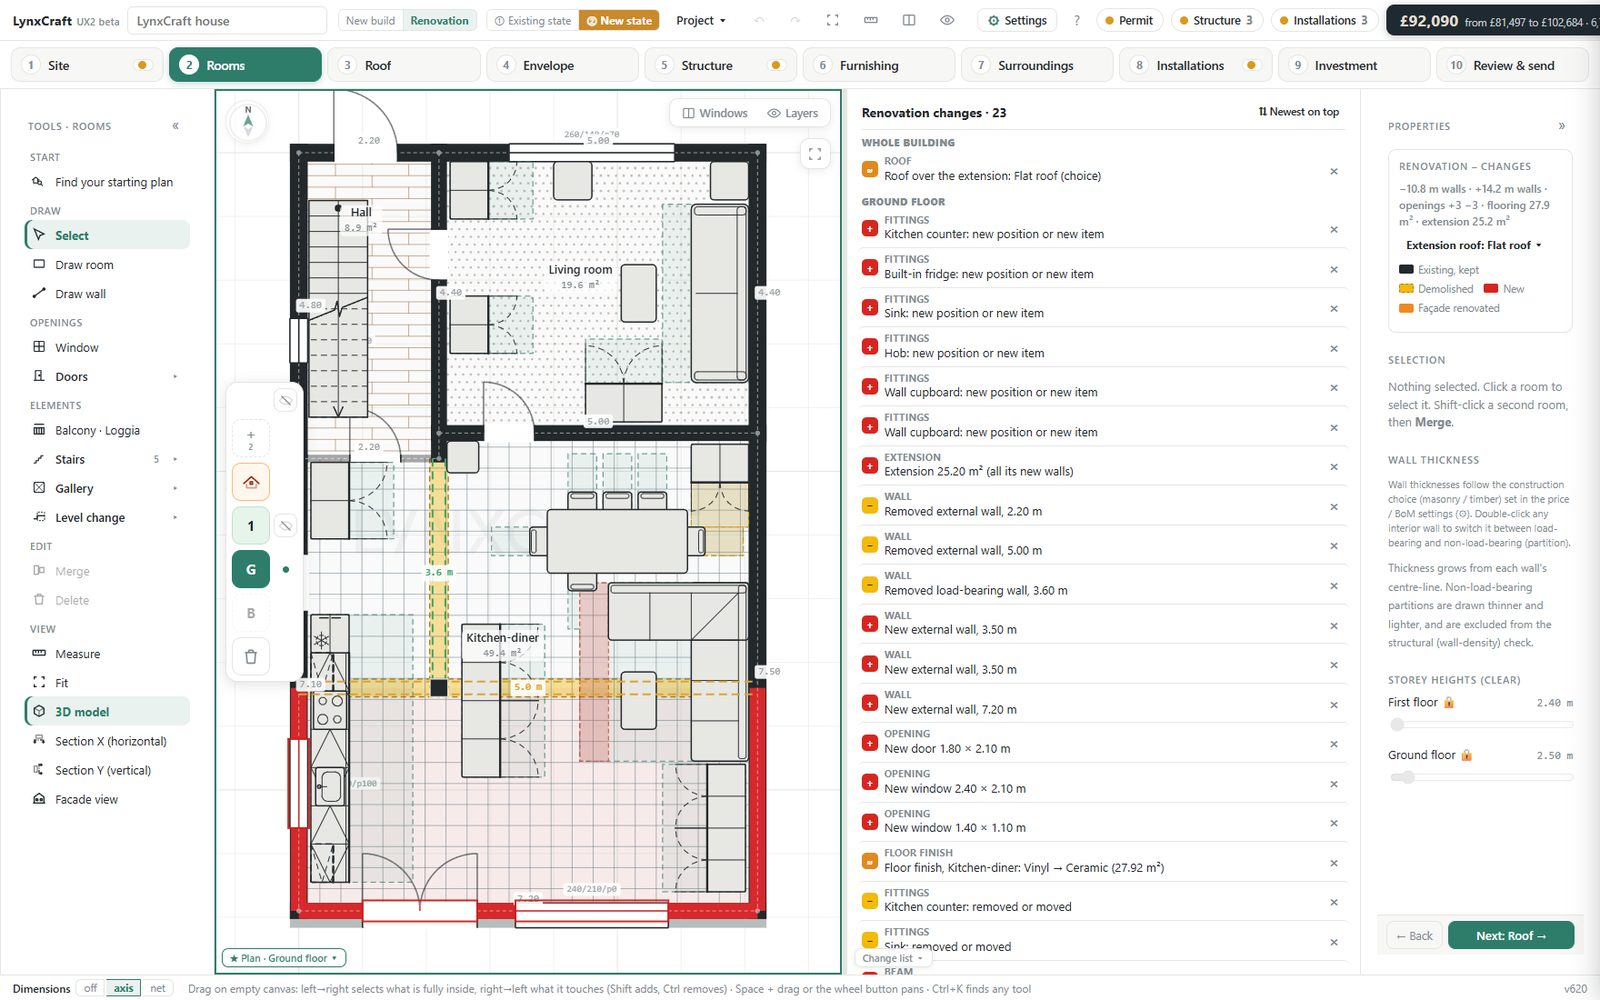The image size is (1600, 1000).
Task: Activate the Measure tool
Action: [x=107, y=654]
